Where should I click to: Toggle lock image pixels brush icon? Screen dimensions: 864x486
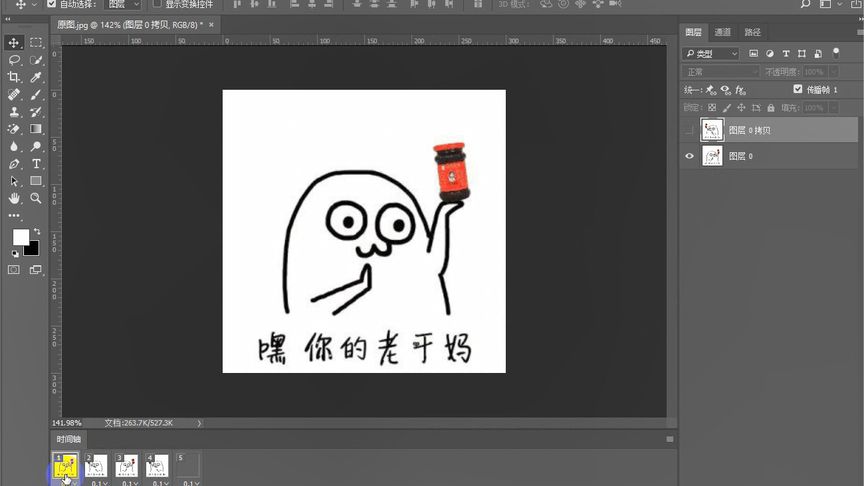click(x=727, y=107)
